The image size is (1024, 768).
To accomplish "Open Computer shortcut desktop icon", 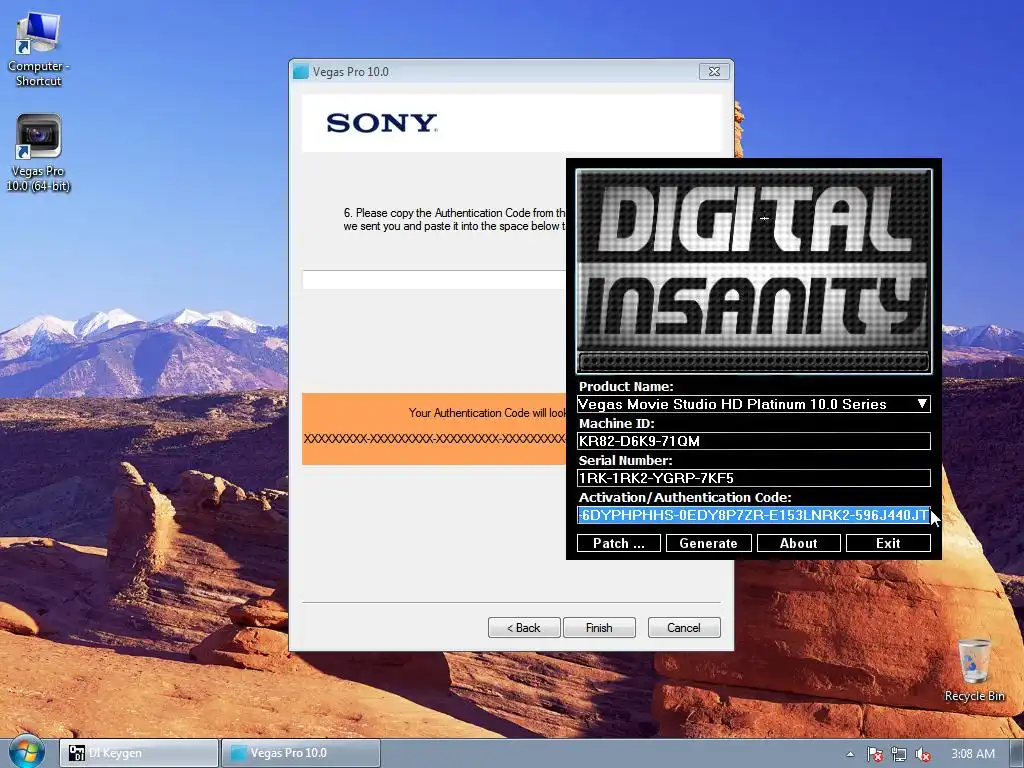I will click(x=38, y=49).
